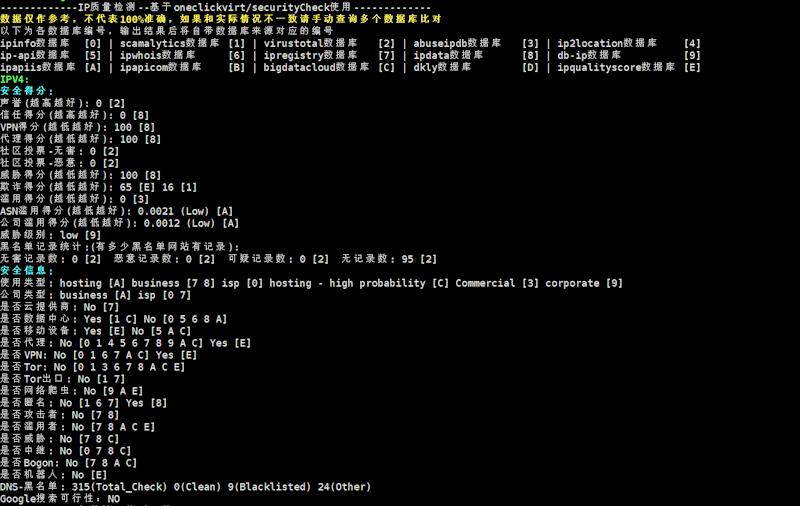Image resolution: width=800 pixels, height=506 pixels.
Task: Select scamalytics database [1] label
Action: [x=183, y=43]
